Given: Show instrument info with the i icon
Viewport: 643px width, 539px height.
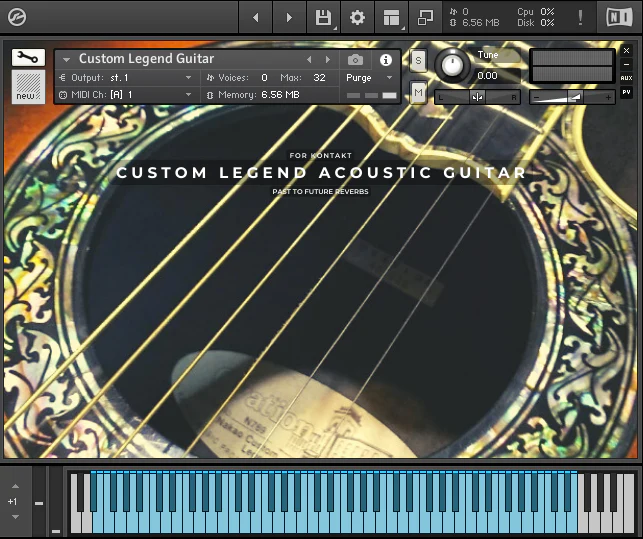Looking at the screenshot, I should tap(385, 60).
